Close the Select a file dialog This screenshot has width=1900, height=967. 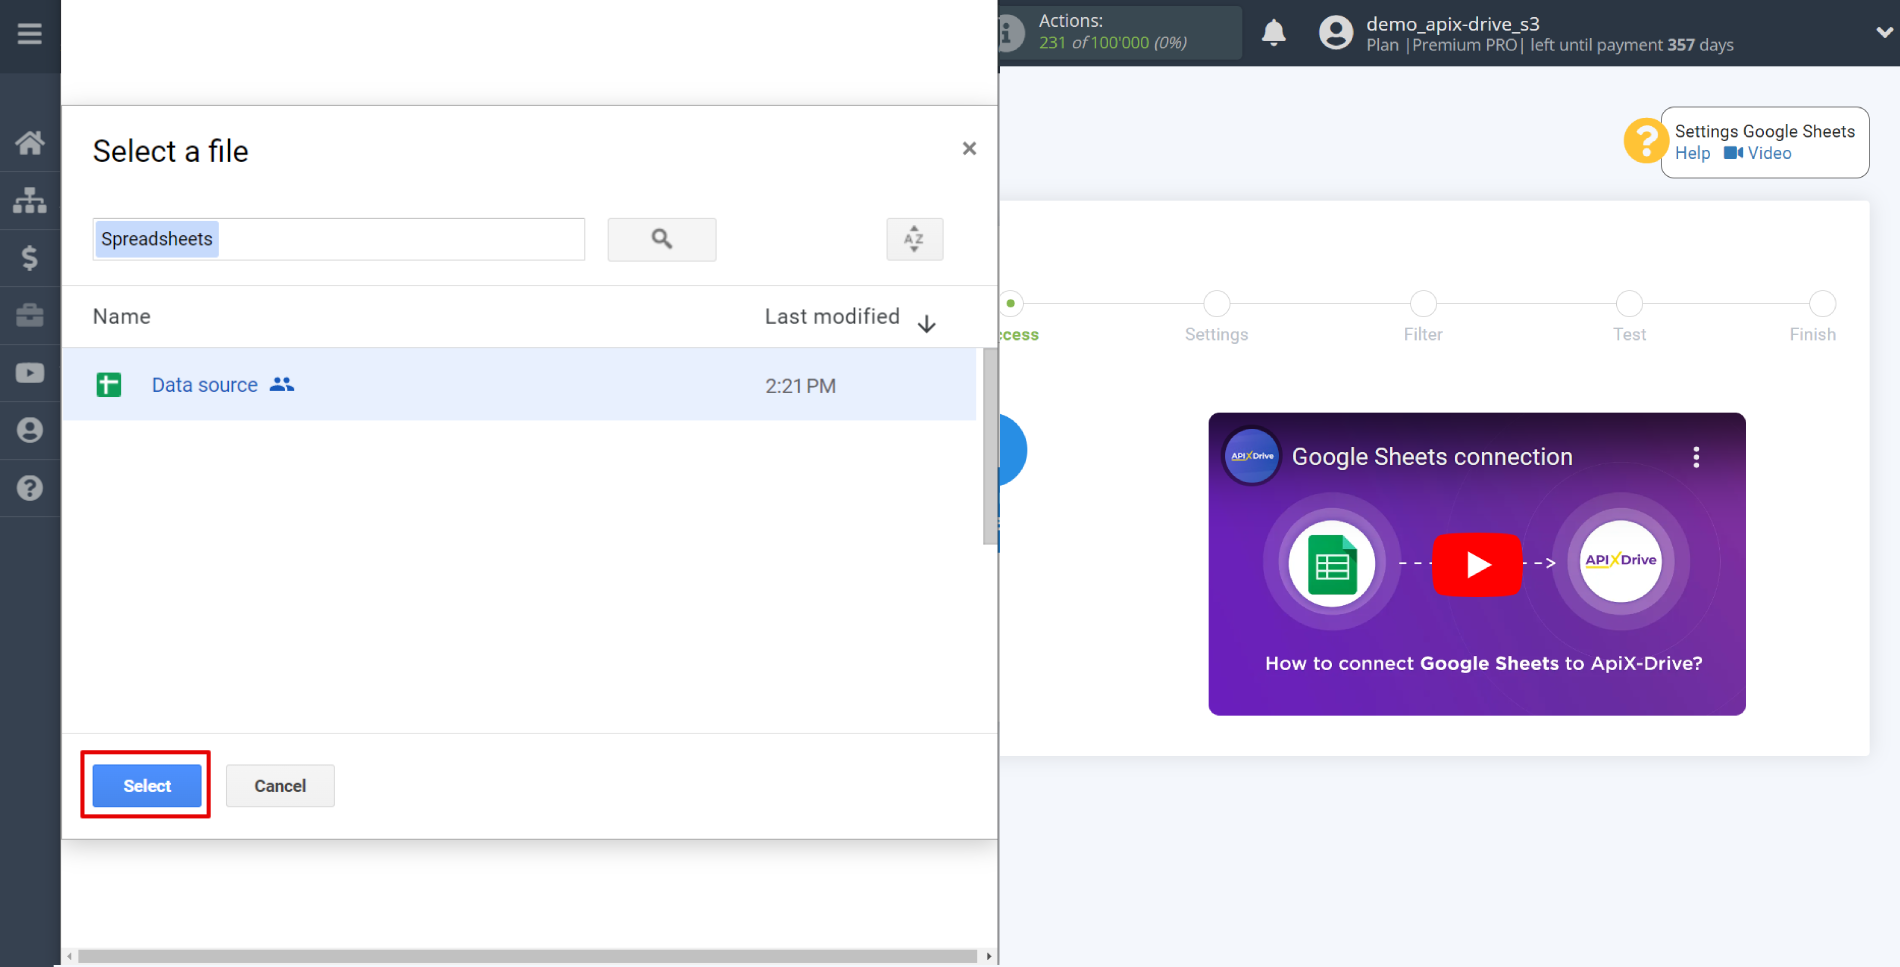coord(969,149)
